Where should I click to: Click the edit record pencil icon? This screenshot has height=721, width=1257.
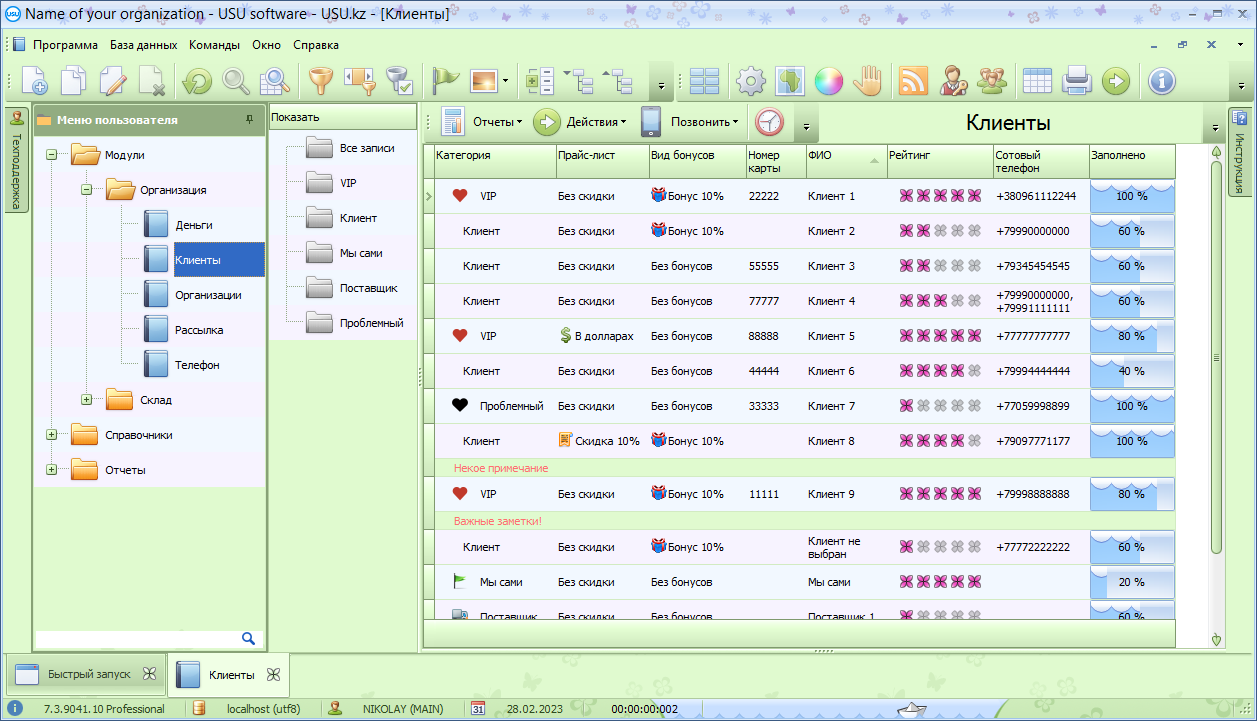[112, 81]
